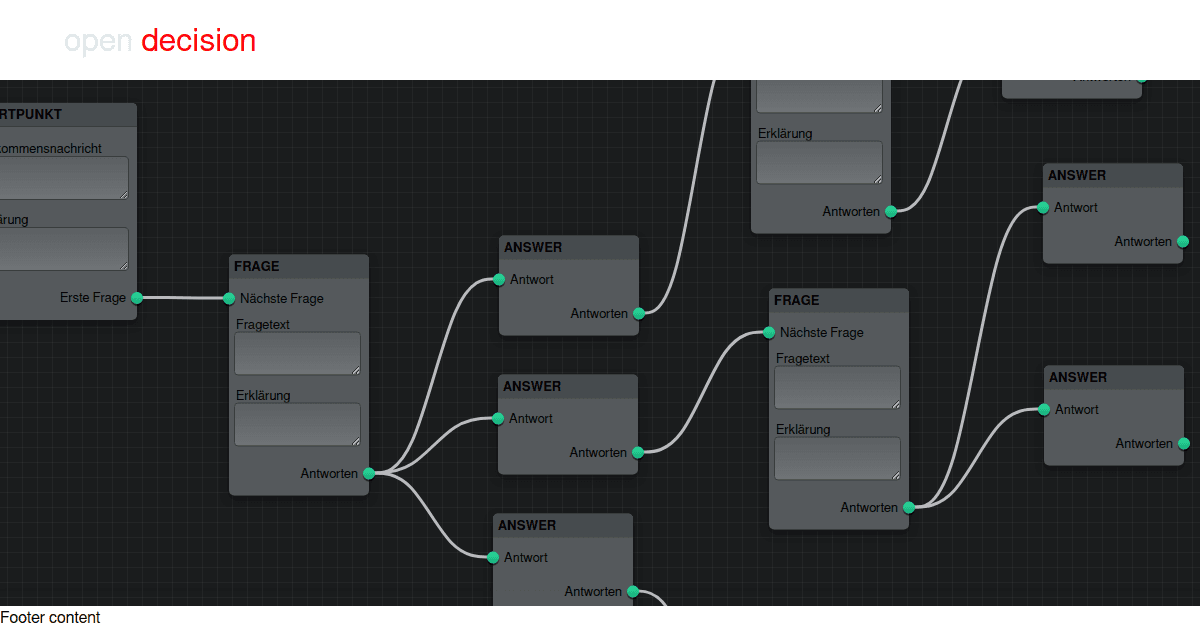Click the Antworten output port on right FRAGE node
The height and width of the screenshot is (630, 1200).
[x=908, y=507]
